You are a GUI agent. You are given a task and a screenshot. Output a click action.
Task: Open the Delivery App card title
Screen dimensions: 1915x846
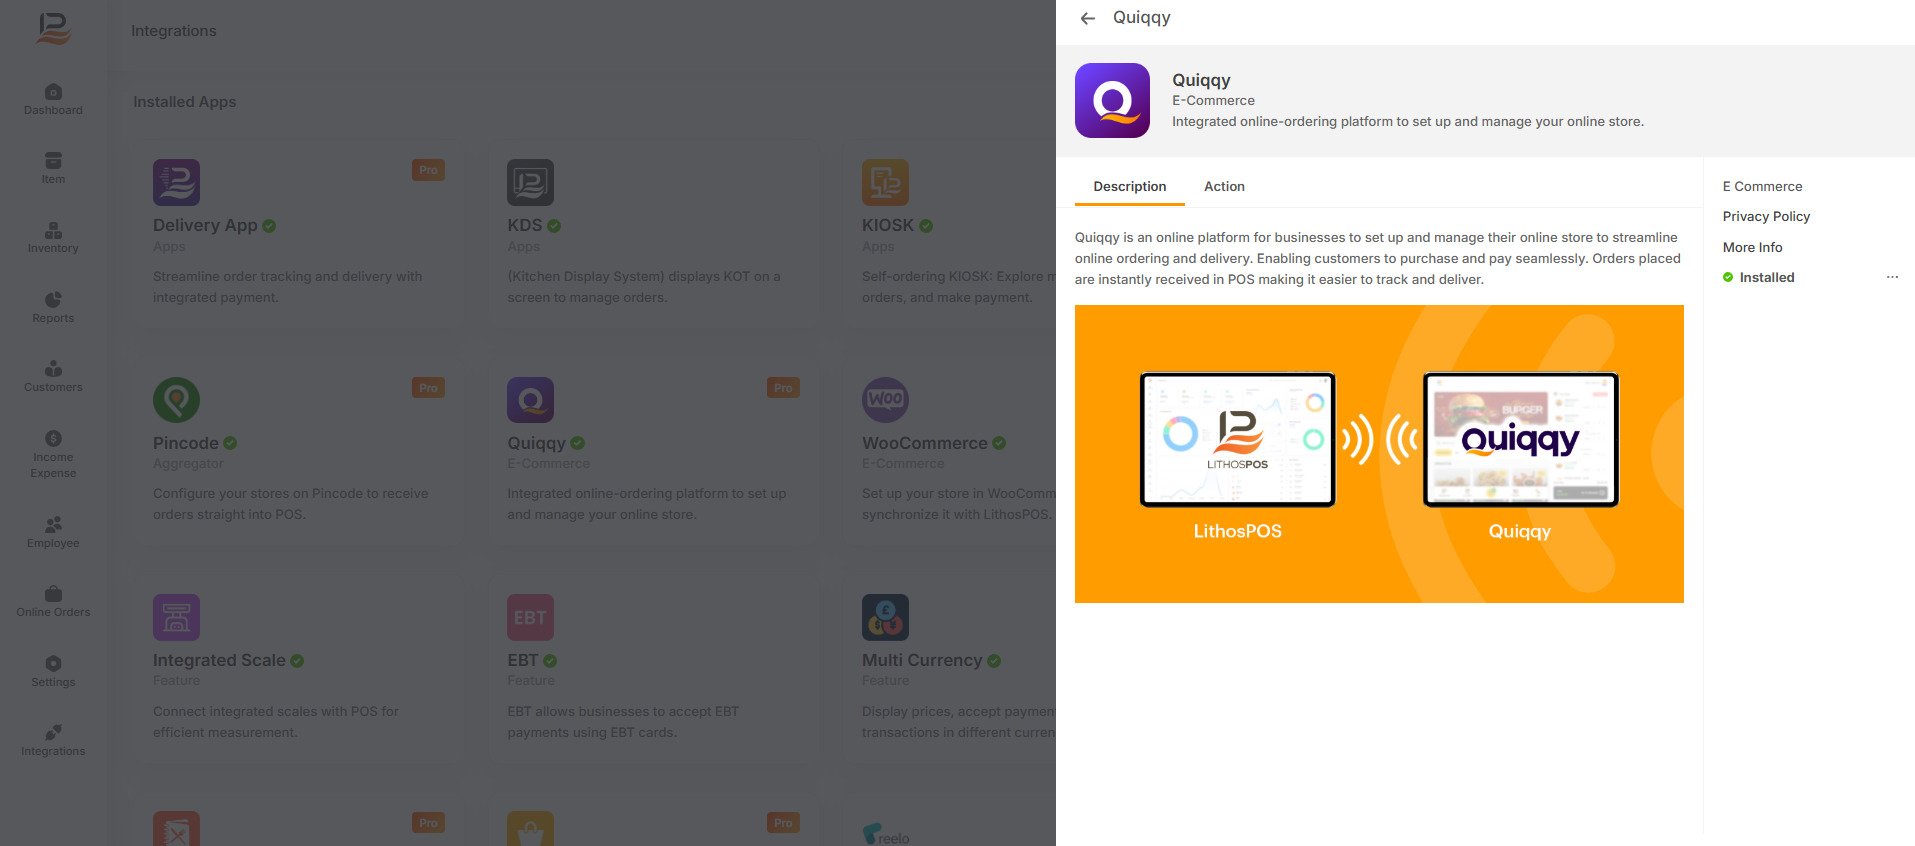[x=205, y=225]
